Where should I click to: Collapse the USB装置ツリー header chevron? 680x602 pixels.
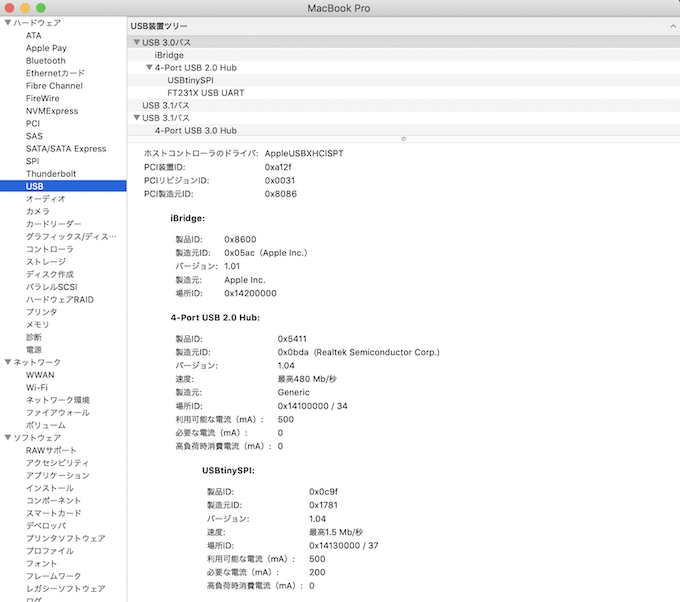coord(673,26)
